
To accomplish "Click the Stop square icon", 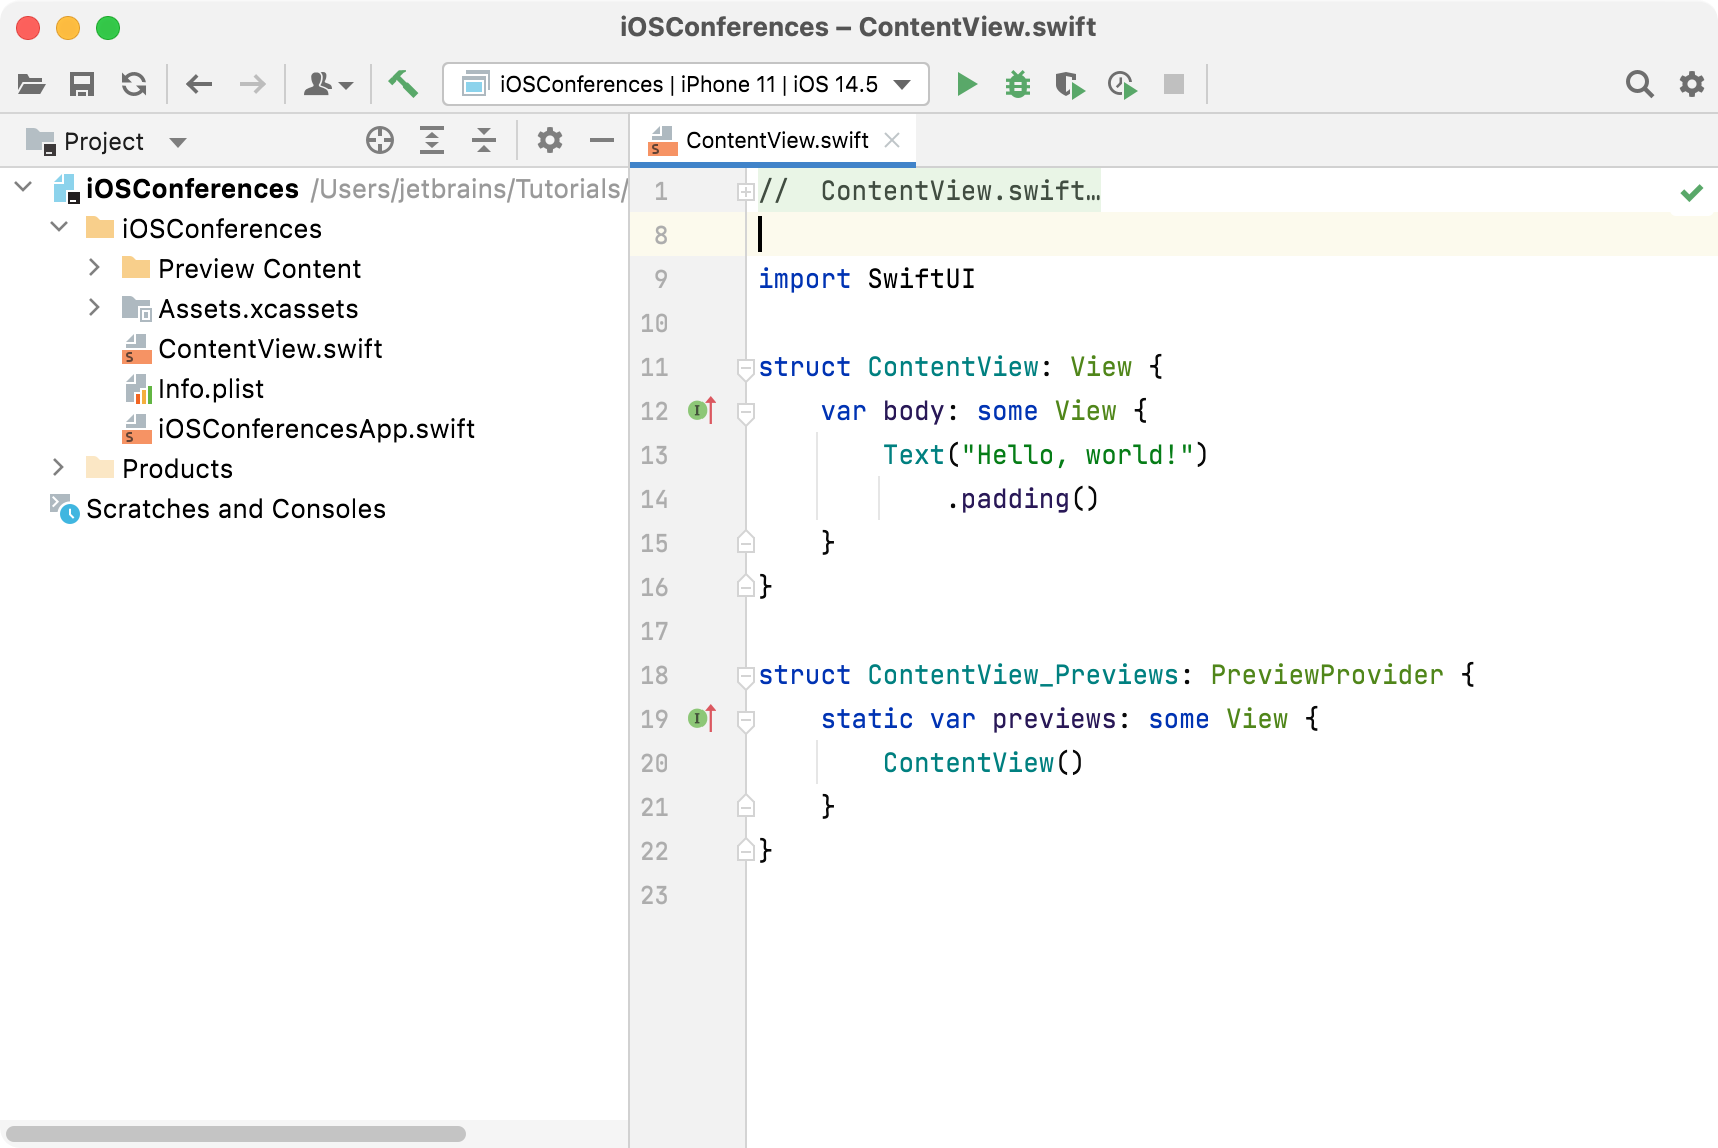I will (x=1174, y=84).
